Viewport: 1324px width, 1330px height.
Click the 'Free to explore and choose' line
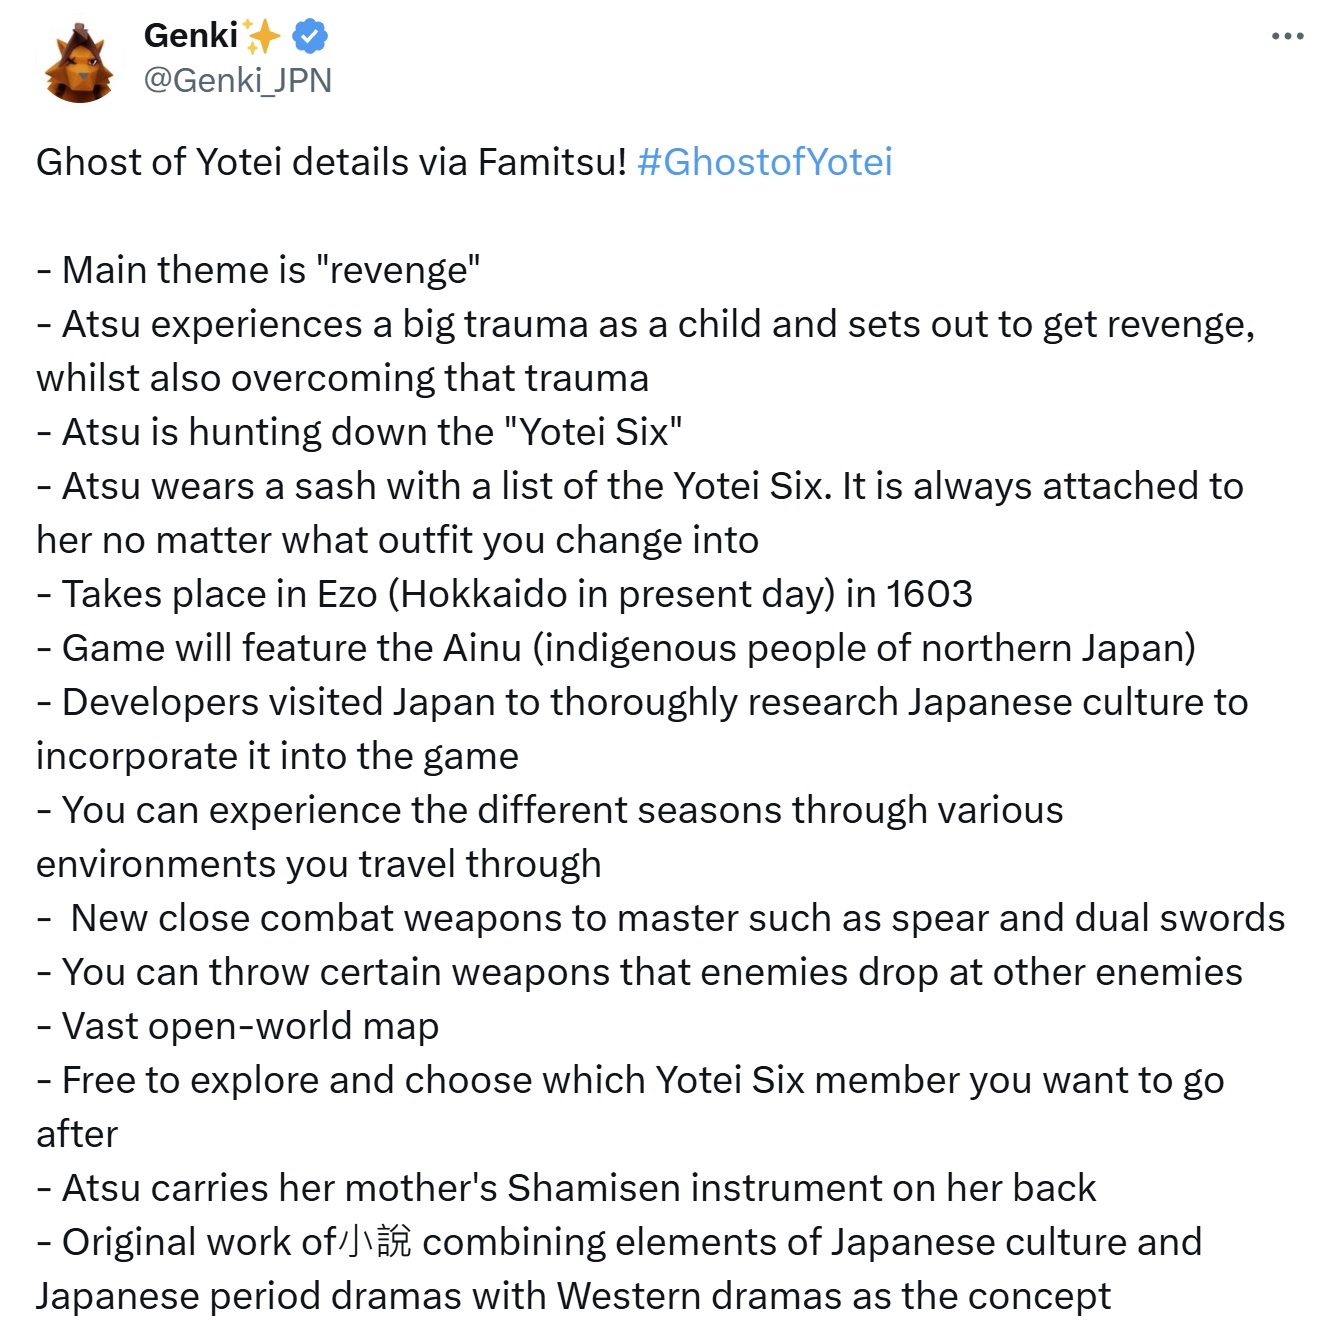point(630,1080)
